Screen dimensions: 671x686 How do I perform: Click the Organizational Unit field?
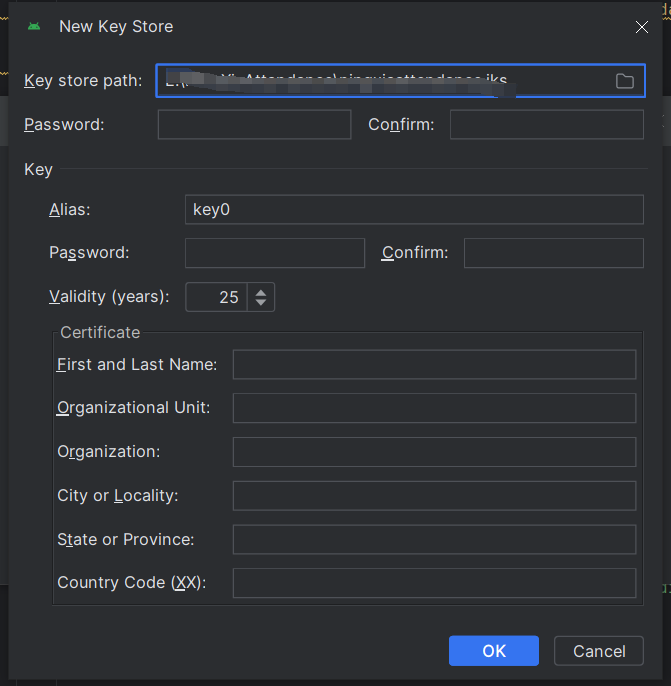(434, 408)
